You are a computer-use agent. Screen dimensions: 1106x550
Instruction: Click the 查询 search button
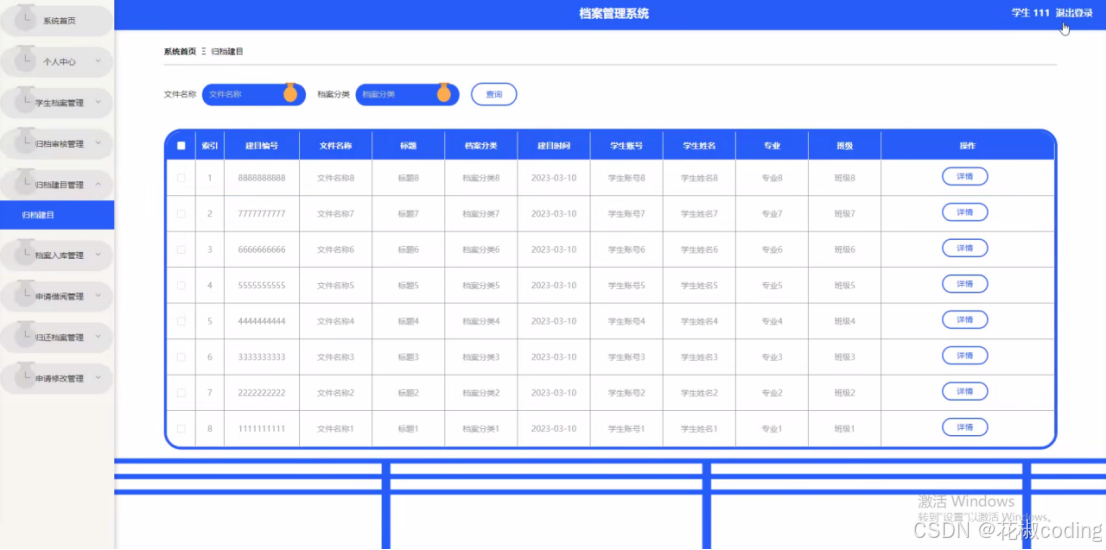494,94
